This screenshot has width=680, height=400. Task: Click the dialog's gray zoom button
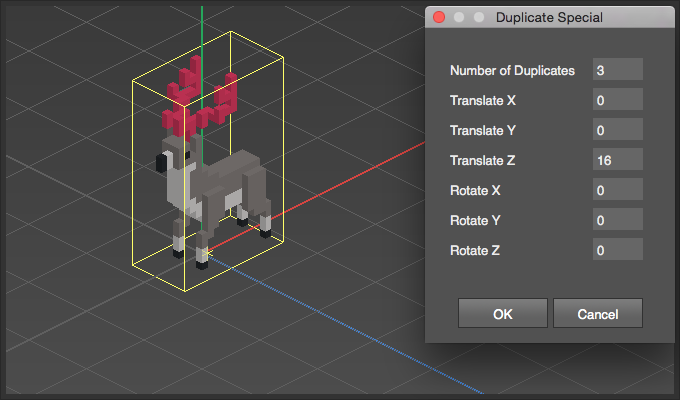click(x=478, y=17)
